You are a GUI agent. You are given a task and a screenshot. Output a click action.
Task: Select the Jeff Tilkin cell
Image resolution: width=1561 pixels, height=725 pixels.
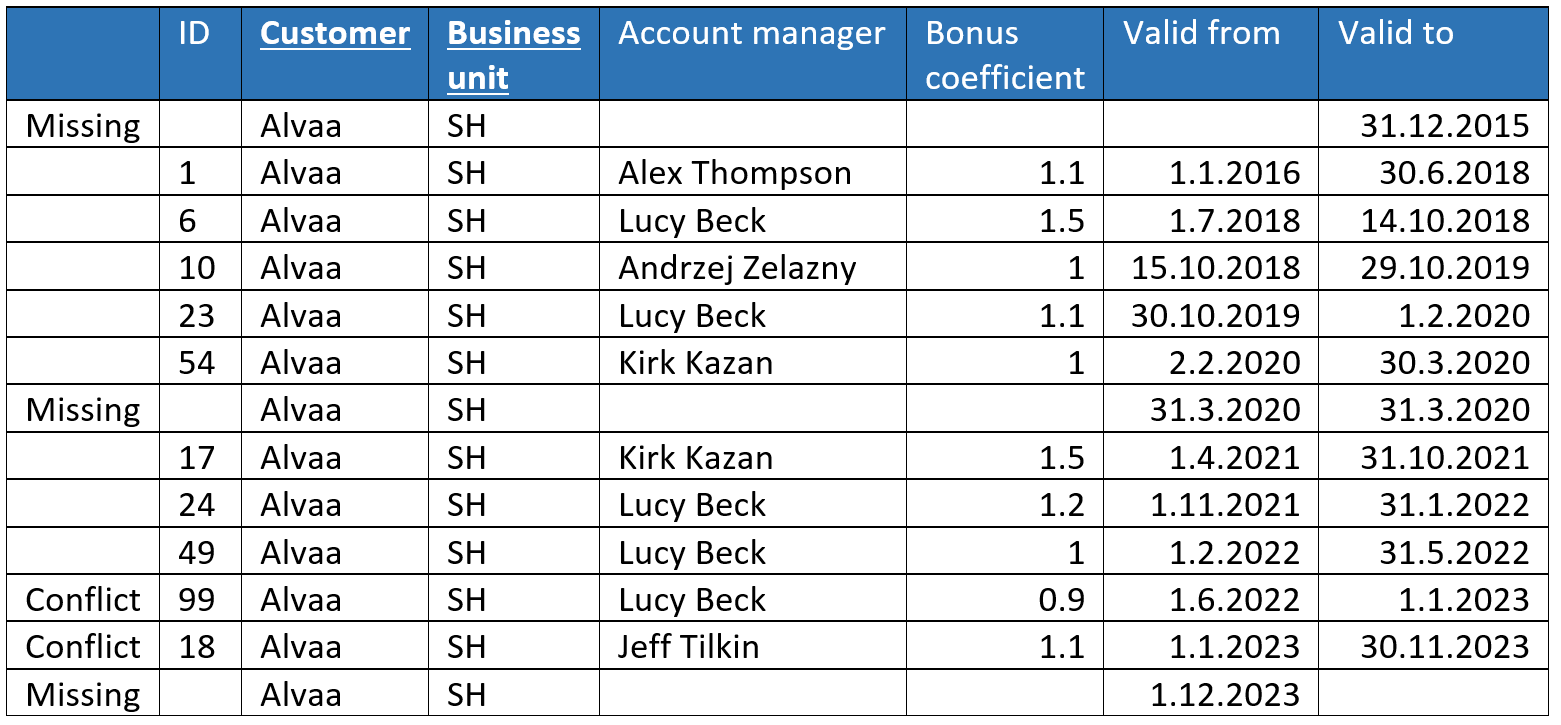pyautogui.click(x=689, y=646)
